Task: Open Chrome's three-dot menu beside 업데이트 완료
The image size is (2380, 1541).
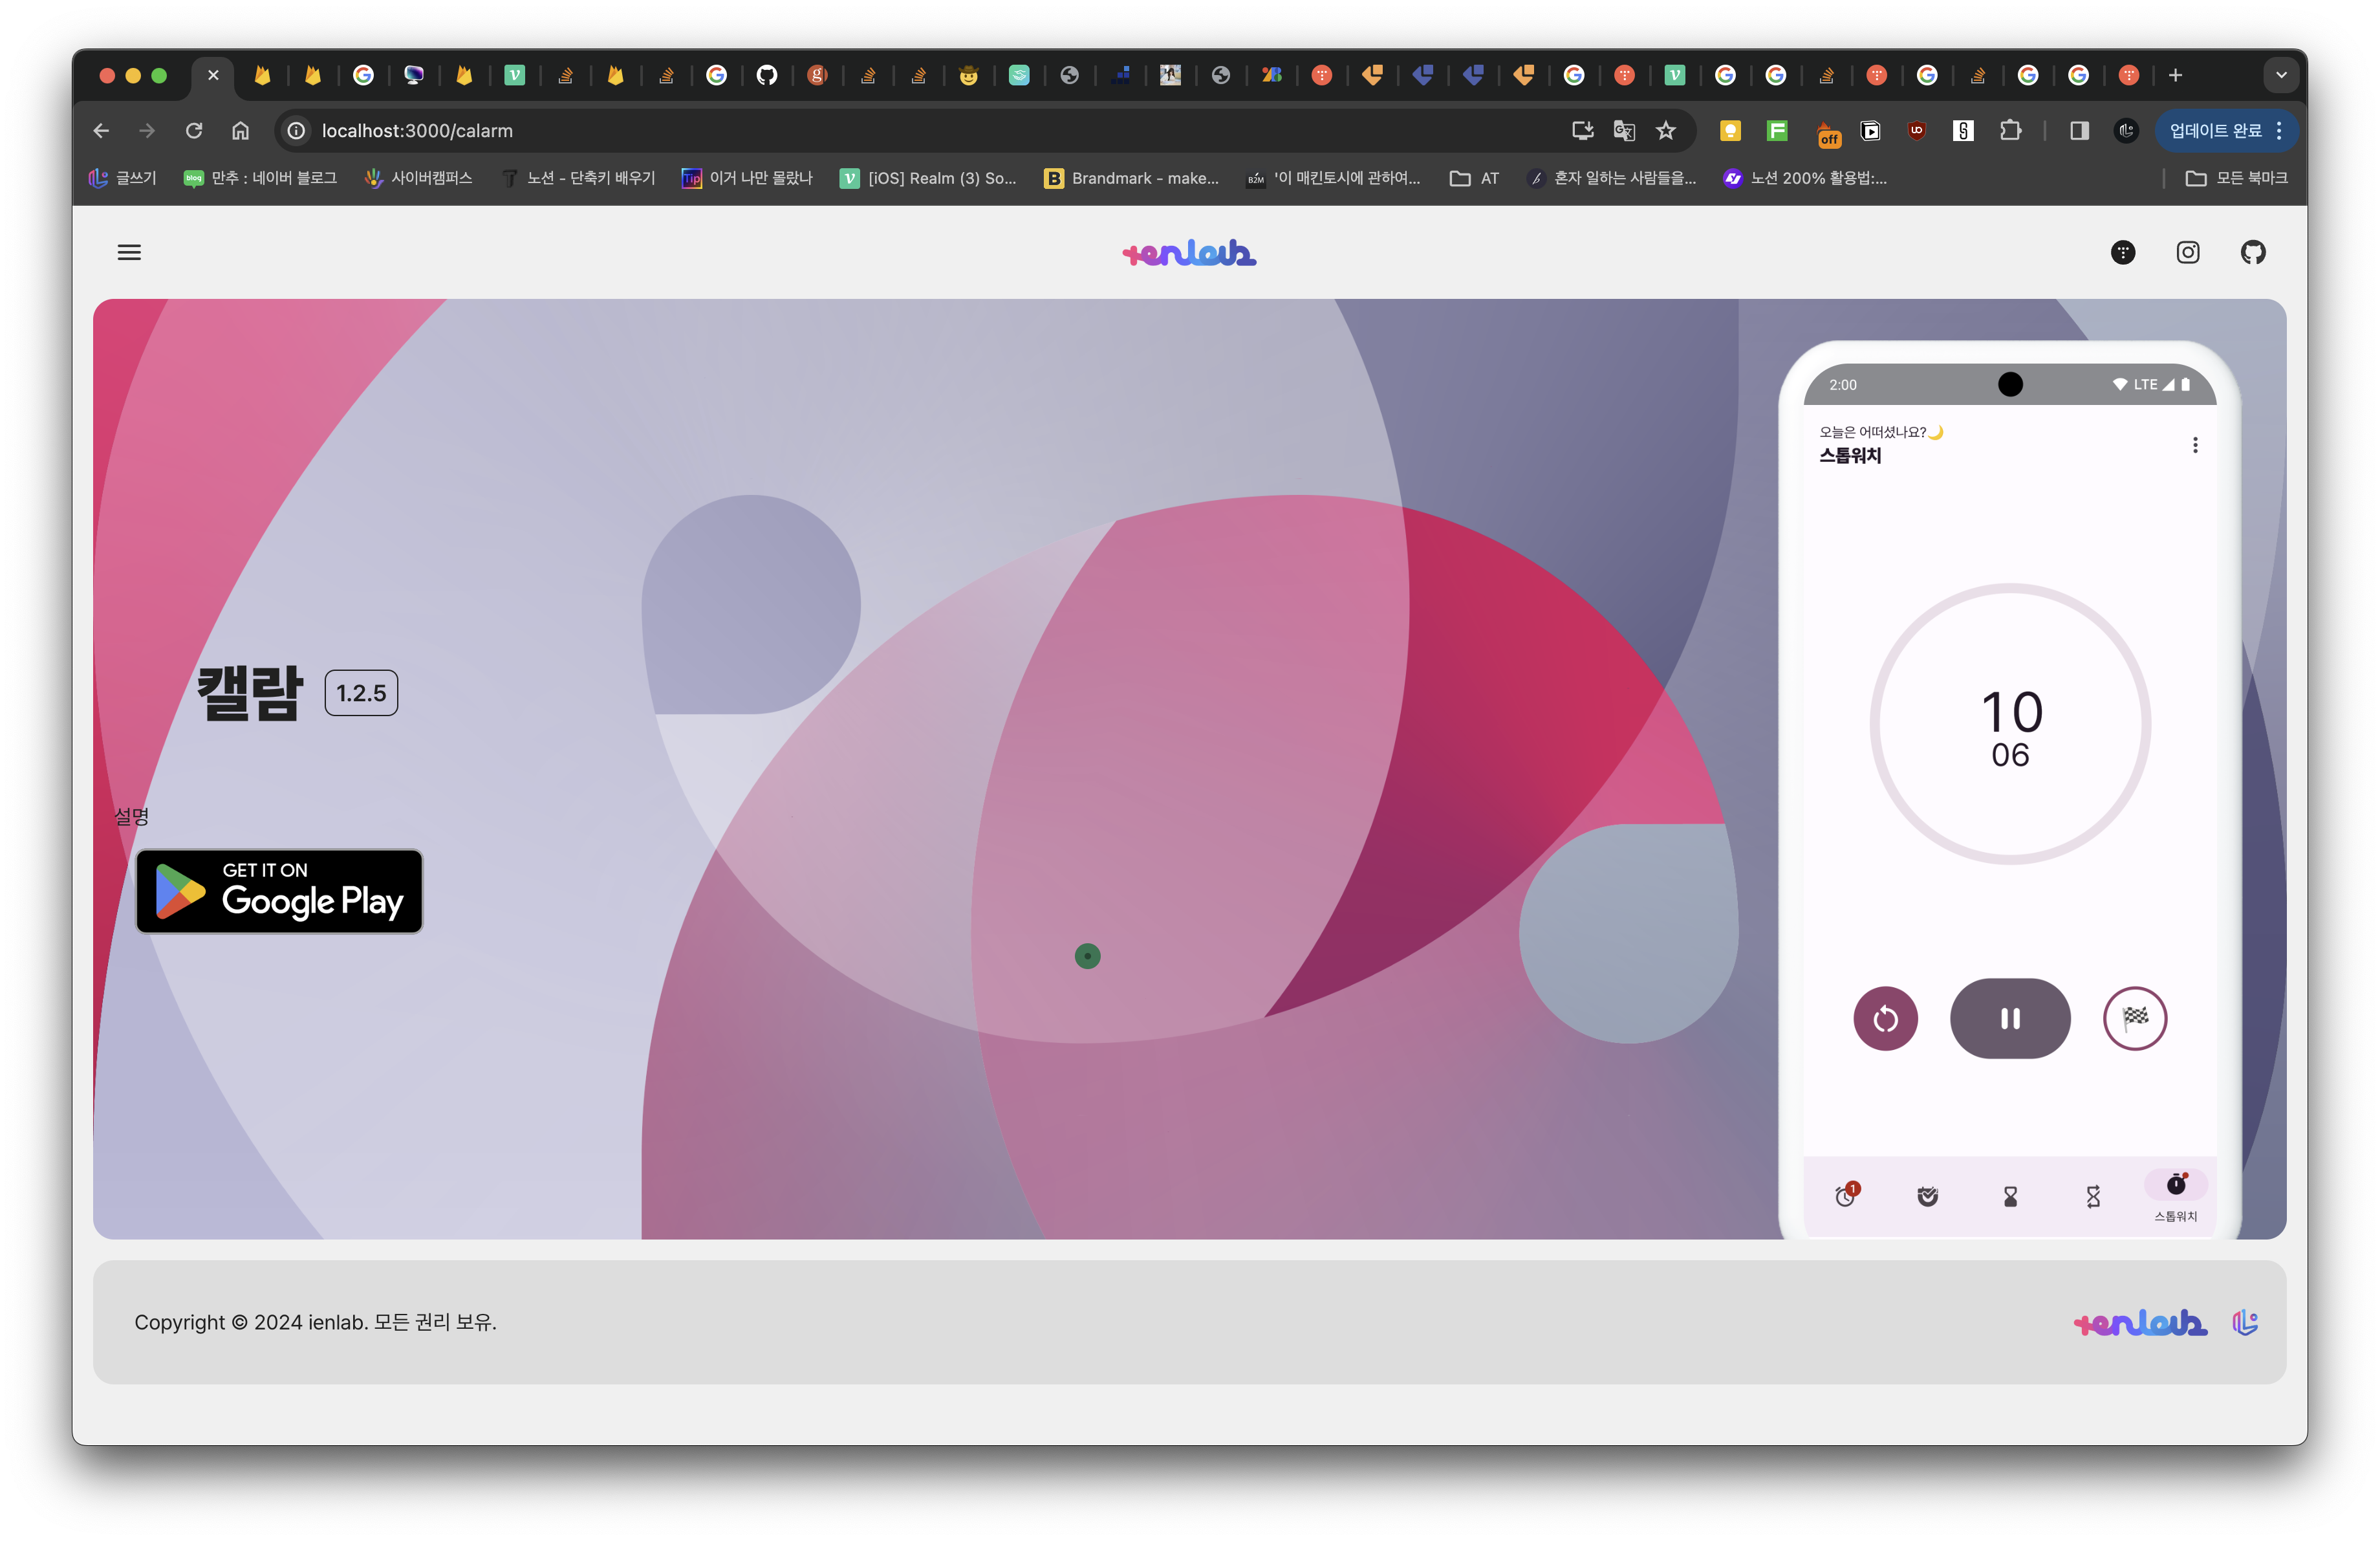Action: tap(2279, 131)
